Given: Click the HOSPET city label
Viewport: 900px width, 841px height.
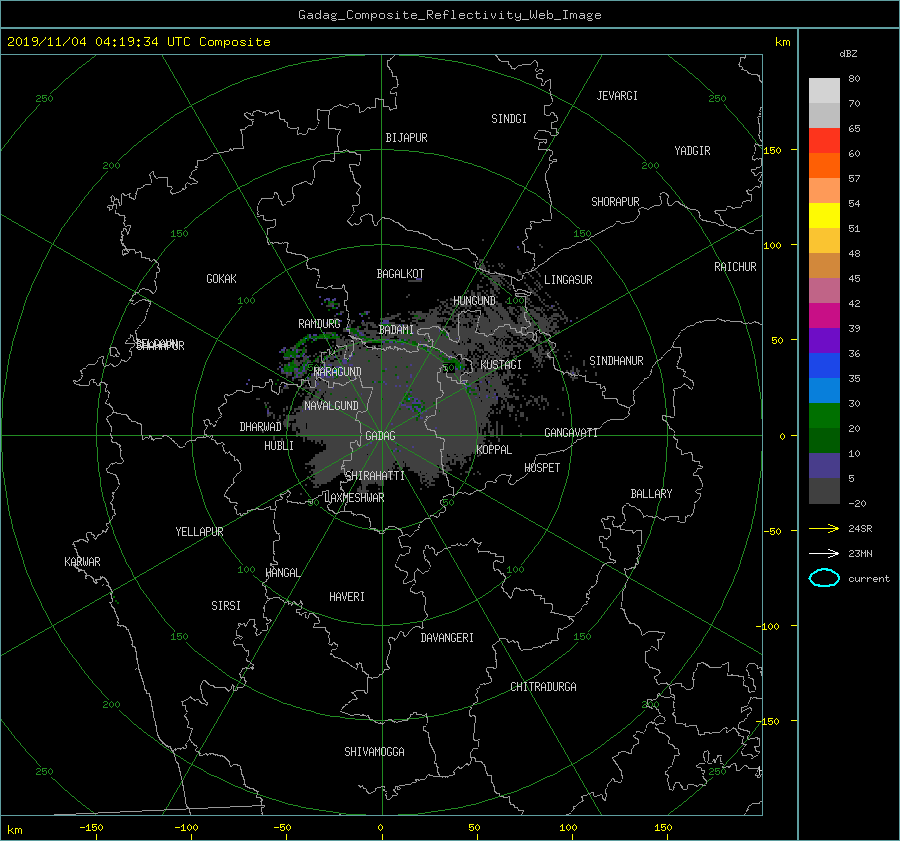Looking at the screenshot, I should pos(542,468).
